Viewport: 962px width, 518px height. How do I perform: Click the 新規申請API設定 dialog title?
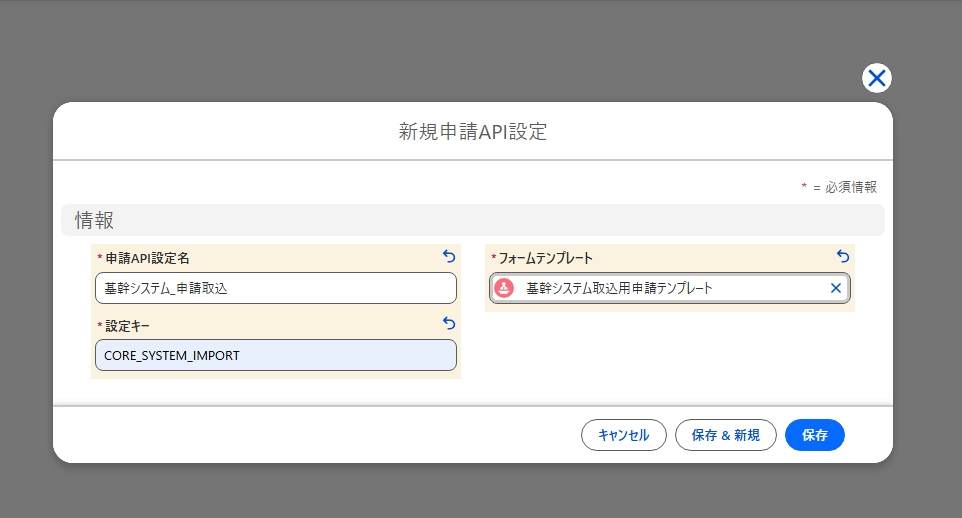tap(472, 131)
